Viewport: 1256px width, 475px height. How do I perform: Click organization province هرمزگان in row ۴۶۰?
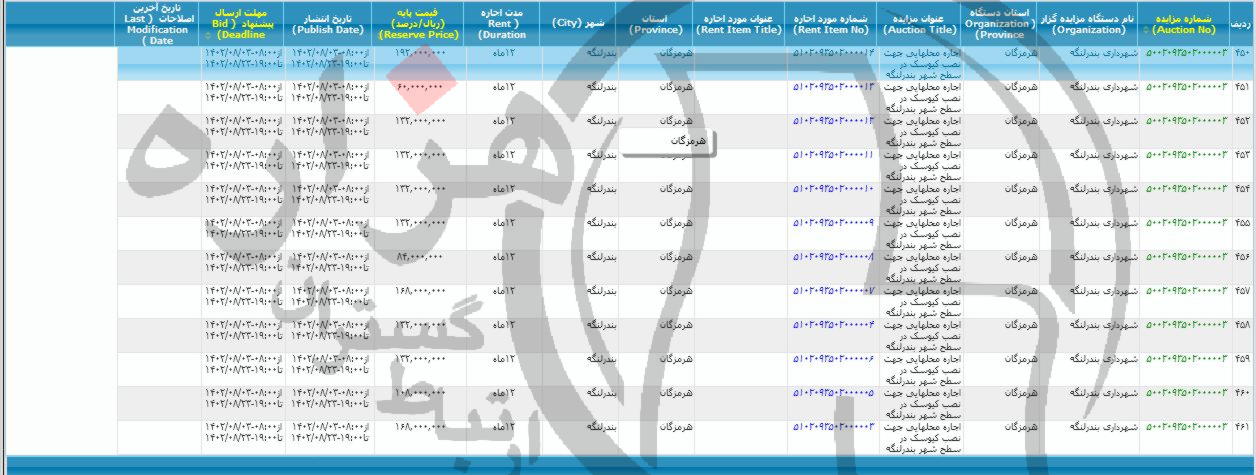1022,394
